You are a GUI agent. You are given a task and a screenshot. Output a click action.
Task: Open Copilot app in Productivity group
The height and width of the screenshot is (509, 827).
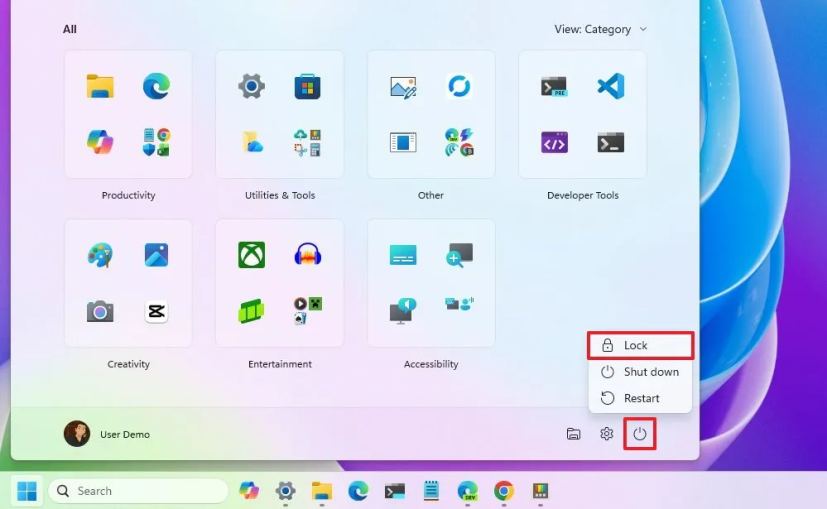pyautogui.click(x=100, y=142)
